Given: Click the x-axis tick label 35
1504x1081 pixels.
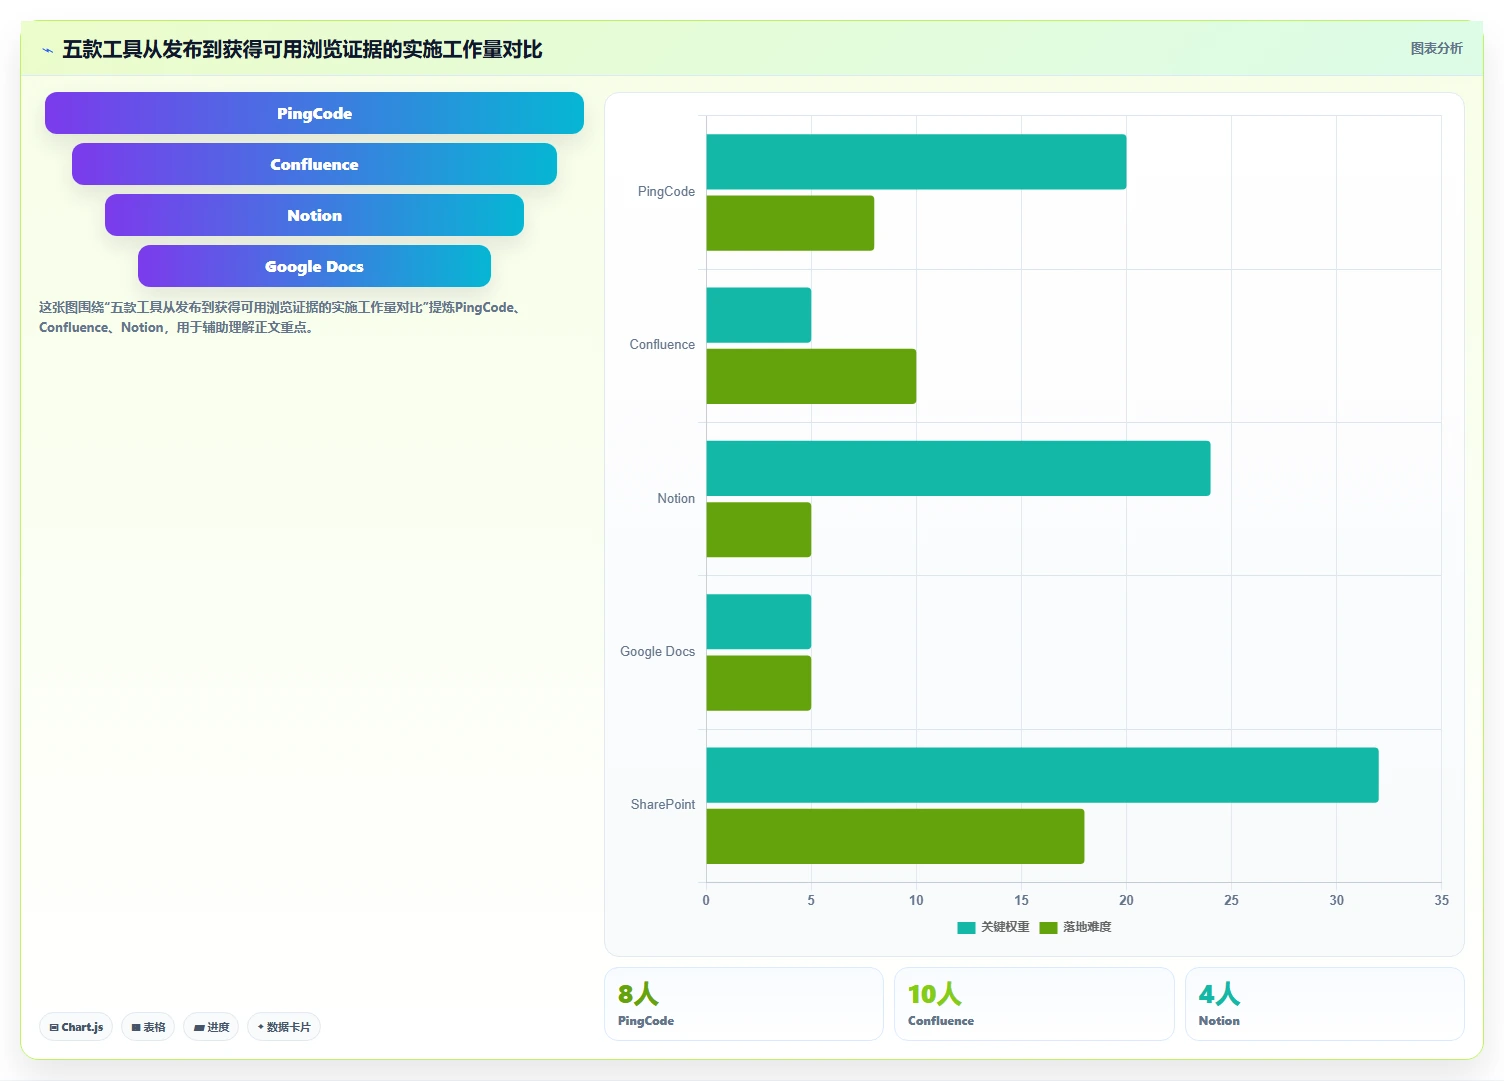Looking at the screenshot, I should click(1441, 900).
